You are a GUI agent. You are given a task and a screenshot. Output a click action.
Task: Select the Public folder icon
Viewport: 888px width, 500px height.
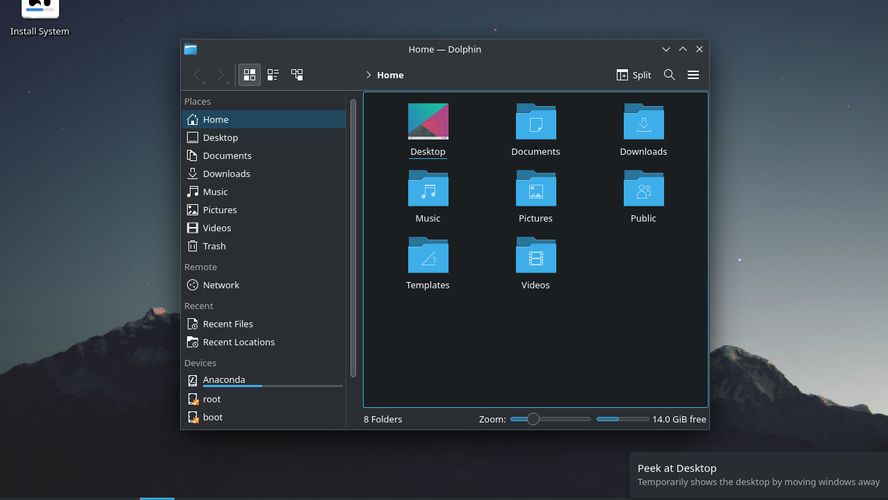pyautogui.click(x=643, y=188)
